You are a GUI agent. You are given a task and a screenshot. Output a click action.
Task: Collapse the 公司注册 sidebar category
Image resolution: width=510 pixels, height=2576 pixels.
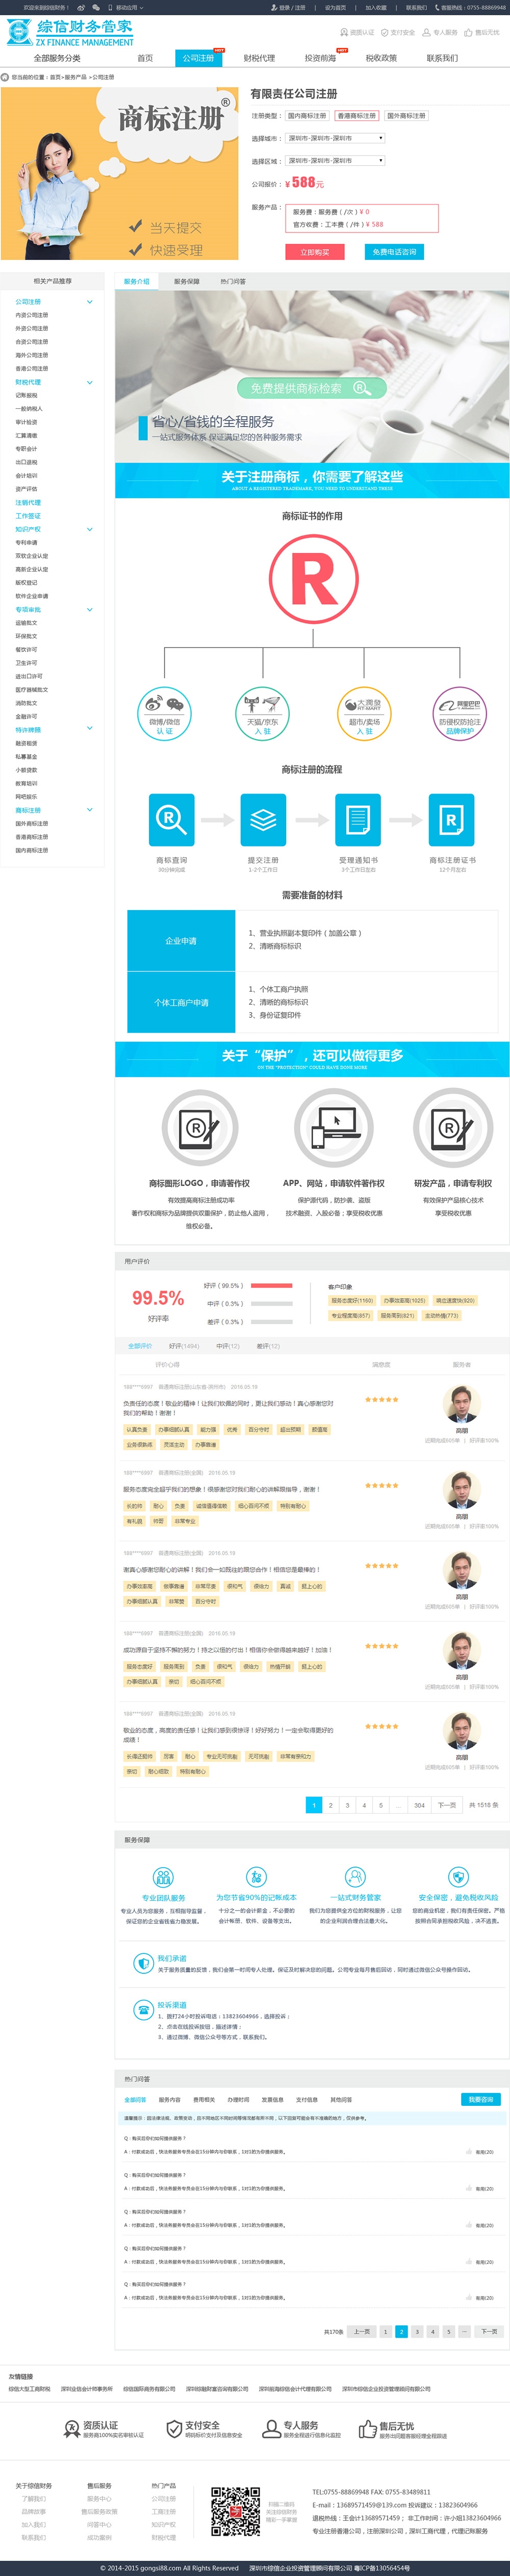(89, 301)
